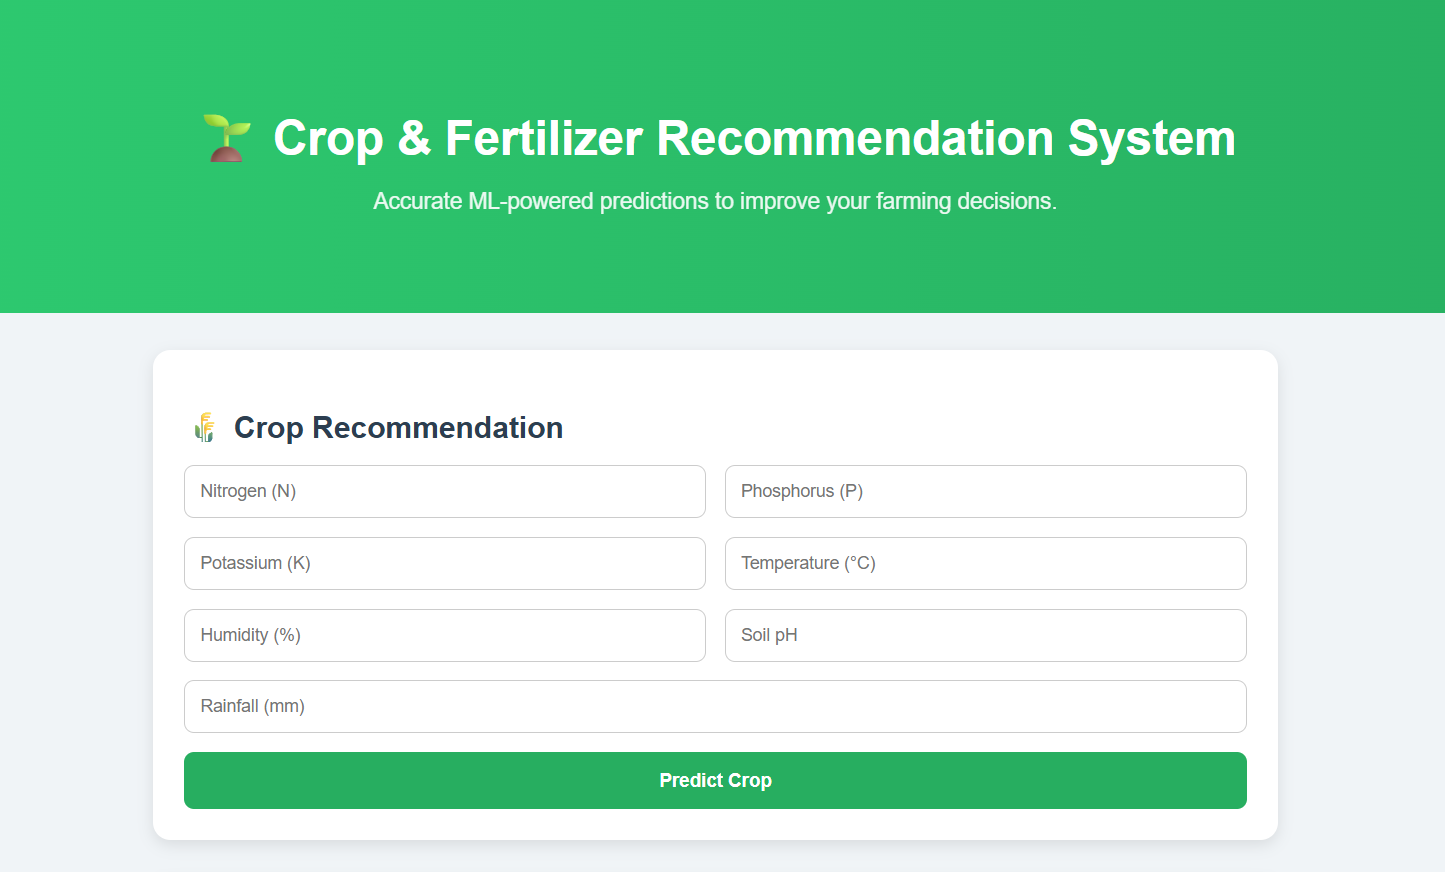Click the "Accurate ML-powered predictions" subtitle text
Image resolution: width=1445 pixels, height=872 pixels.
tap(715, 201)
